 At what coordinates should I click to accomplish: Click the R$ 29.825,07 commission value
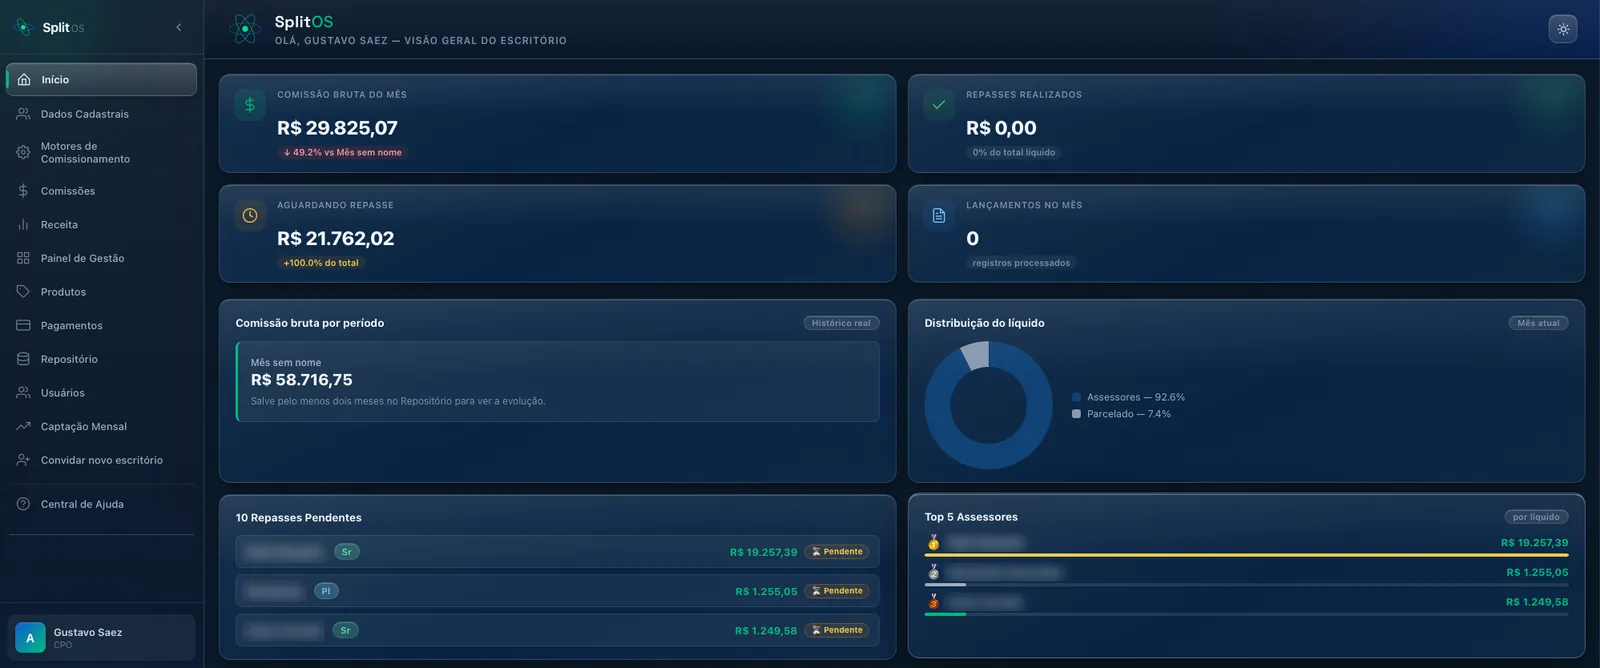click(337, 128)
